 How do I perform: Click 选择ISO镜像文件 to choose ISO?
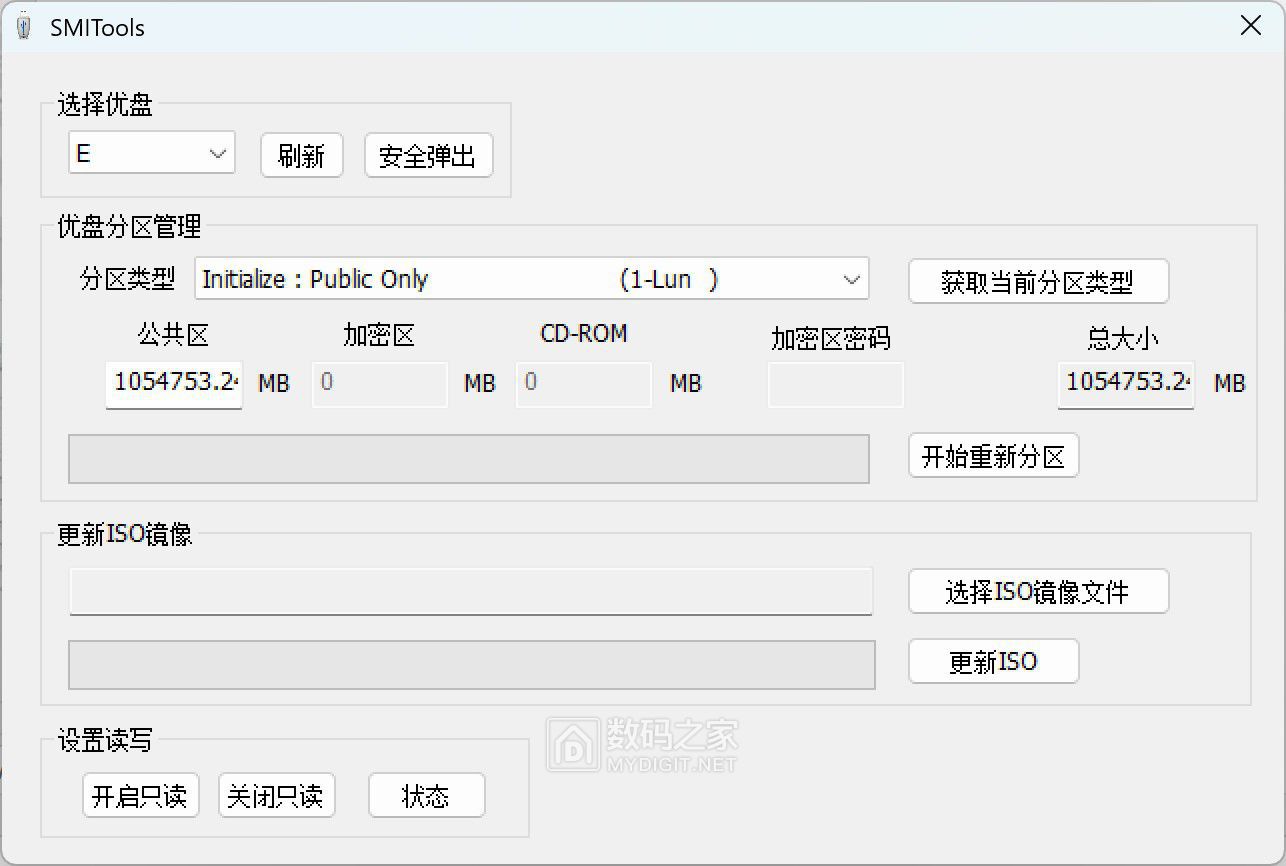pos(1037,592)
